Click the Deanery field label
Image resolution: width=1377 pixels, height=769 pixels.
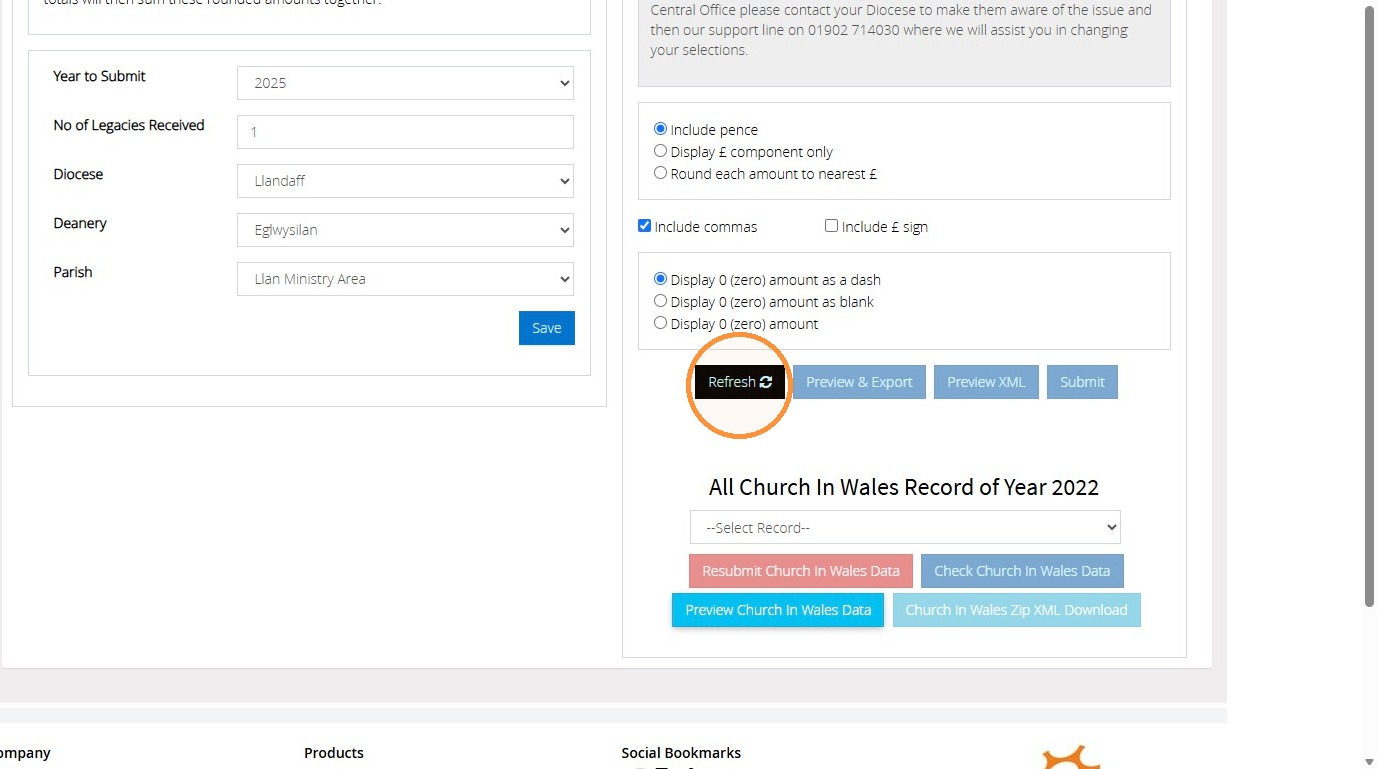[x=80, y=223]
